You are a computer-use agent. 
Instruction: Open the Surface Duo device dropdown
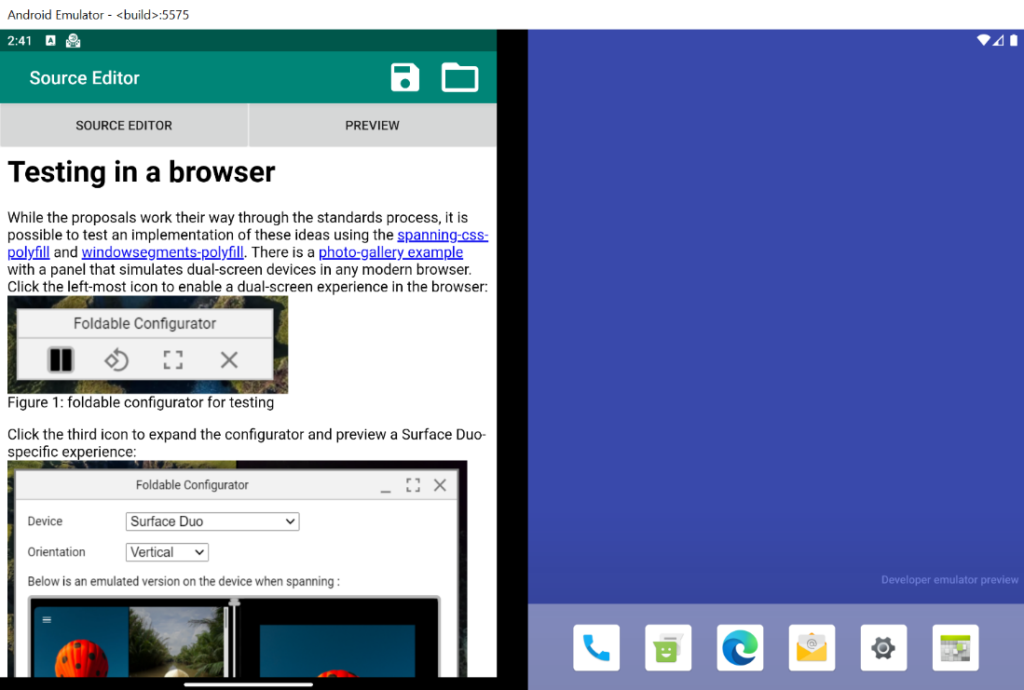click(x=211, y=521)
